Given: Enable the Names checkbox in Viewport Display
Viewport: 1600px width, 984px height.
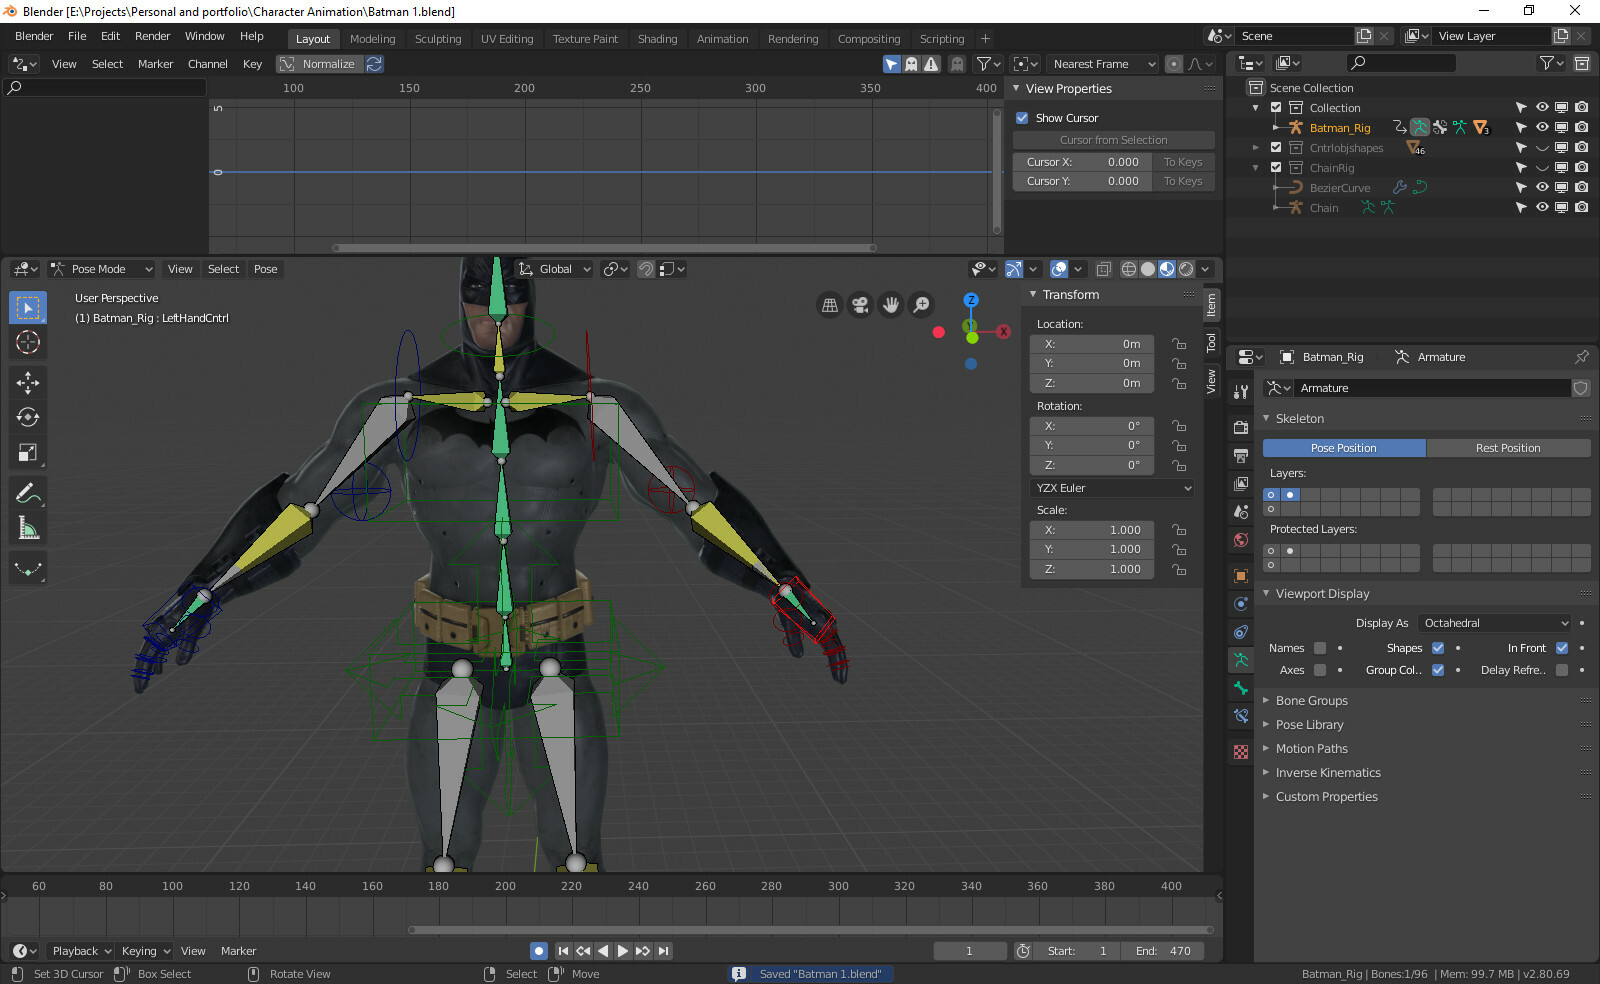Looking at the screenshot, I should coord(1319,648).
